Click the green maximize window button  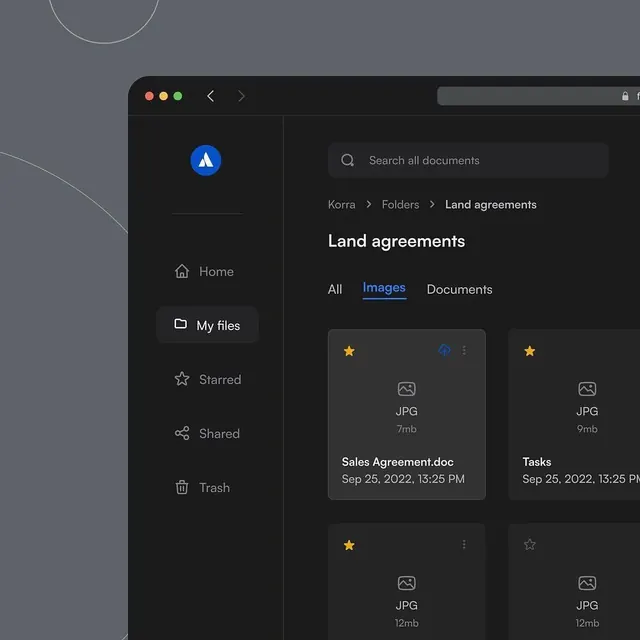[x=178, y=96]
